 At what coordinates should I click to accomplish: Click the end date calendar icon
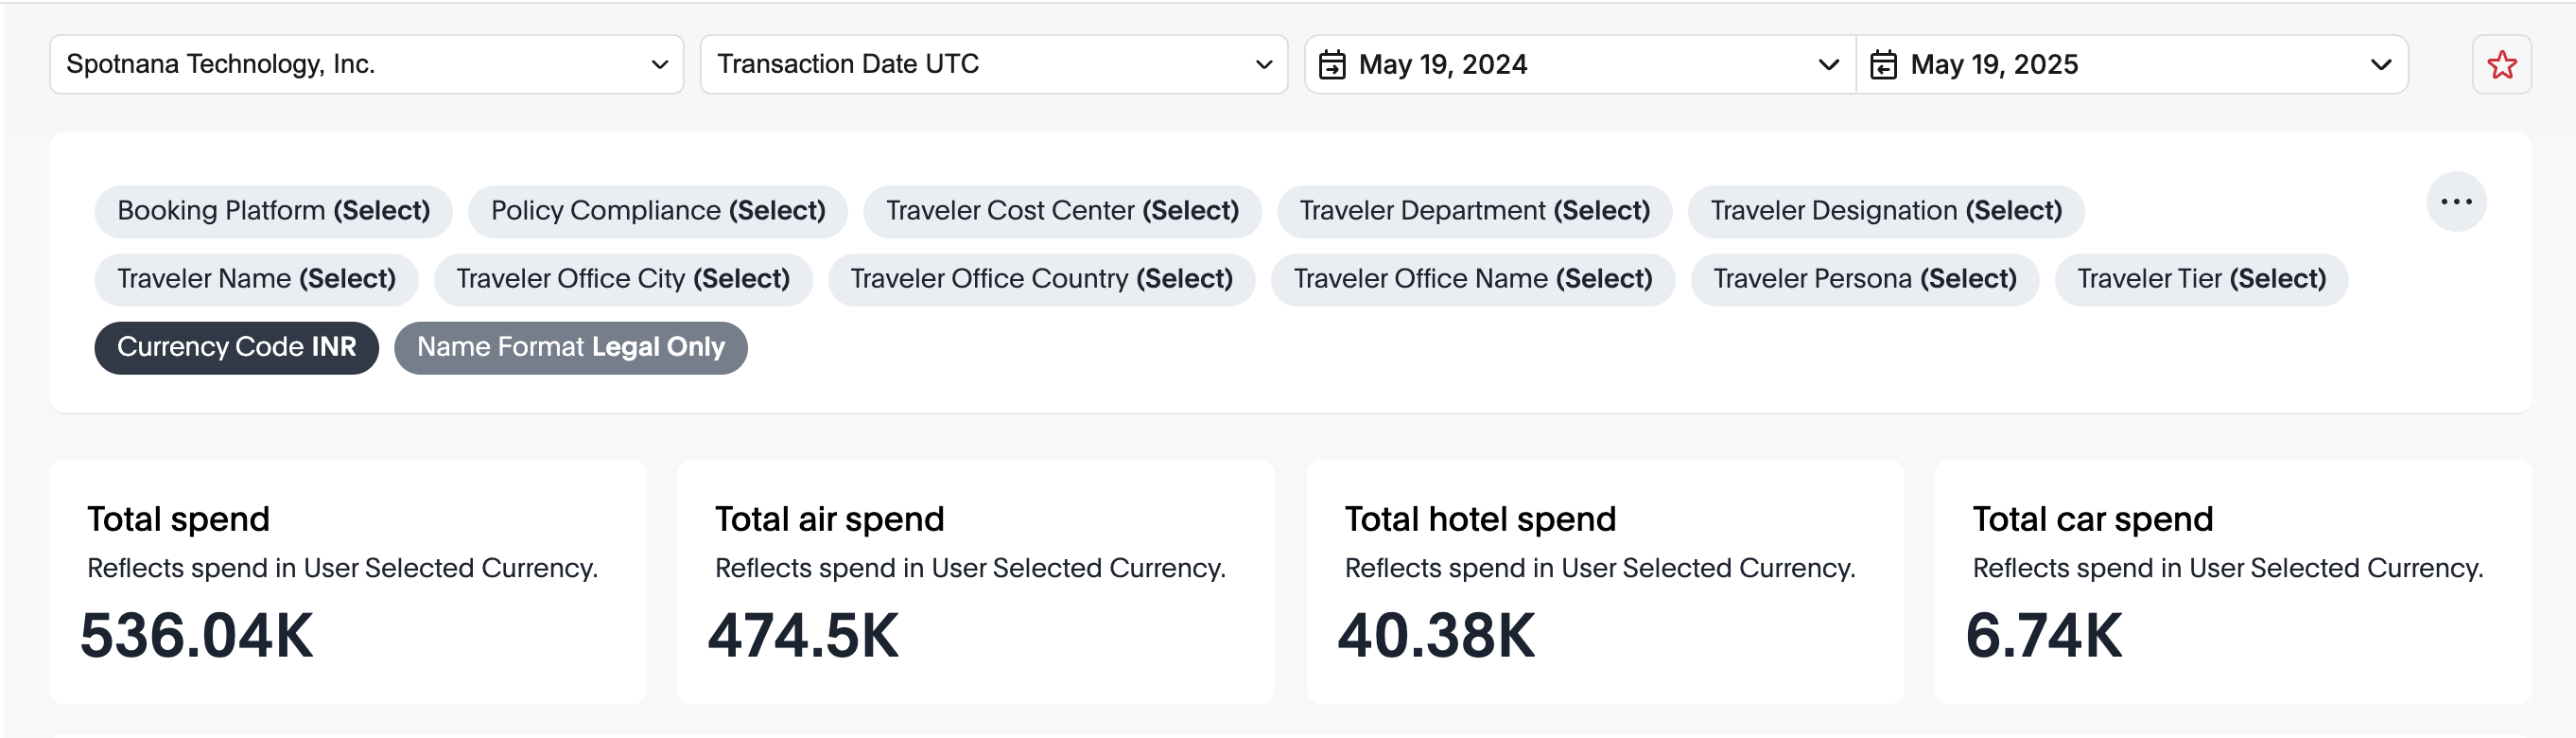point(1883,65)
